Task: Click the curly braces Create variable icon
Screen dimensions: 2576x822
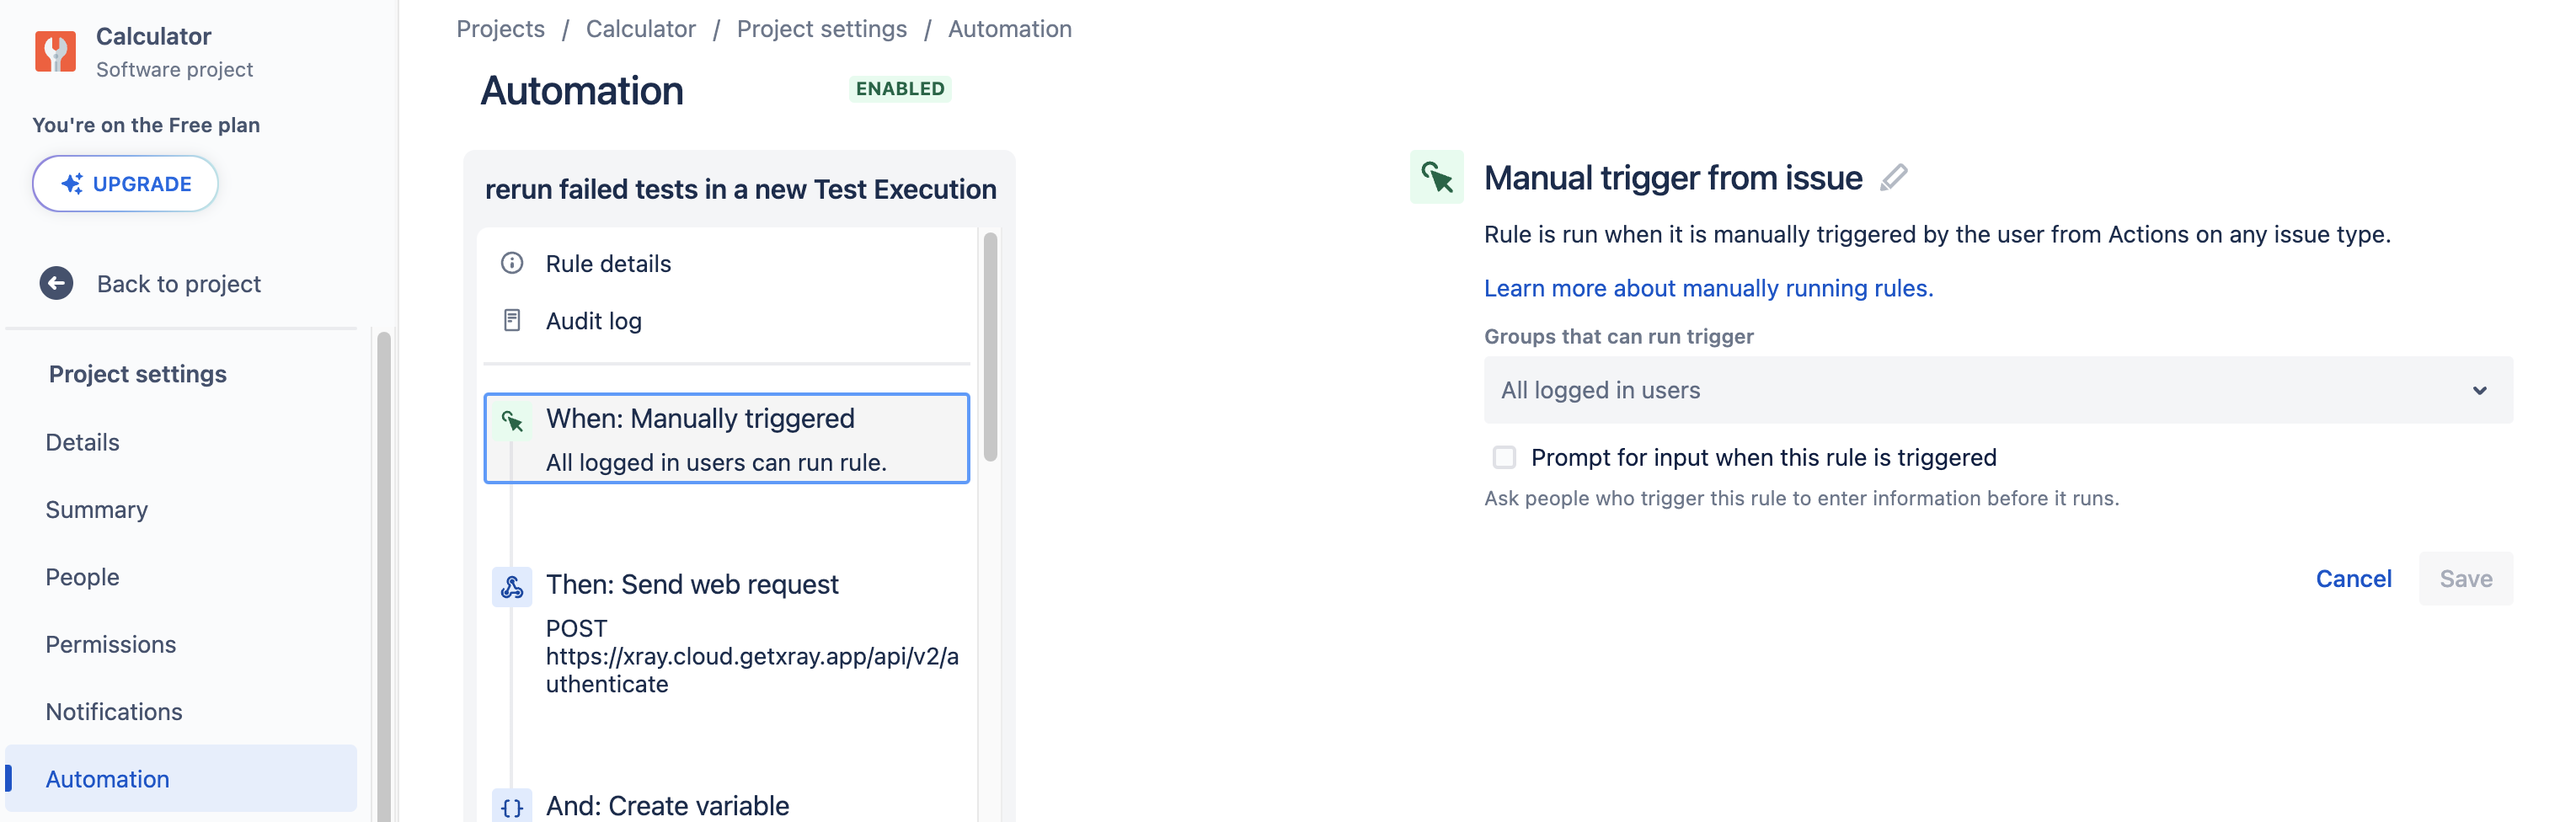Action: 512,807
